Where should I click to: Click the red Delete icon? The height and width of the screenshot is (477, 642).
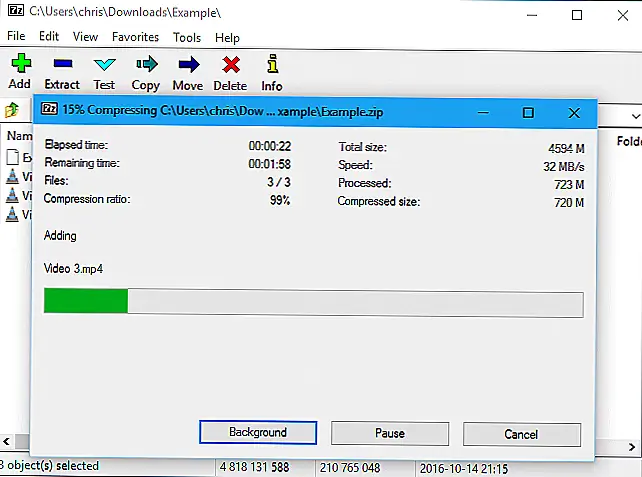[x=230, y=65]
